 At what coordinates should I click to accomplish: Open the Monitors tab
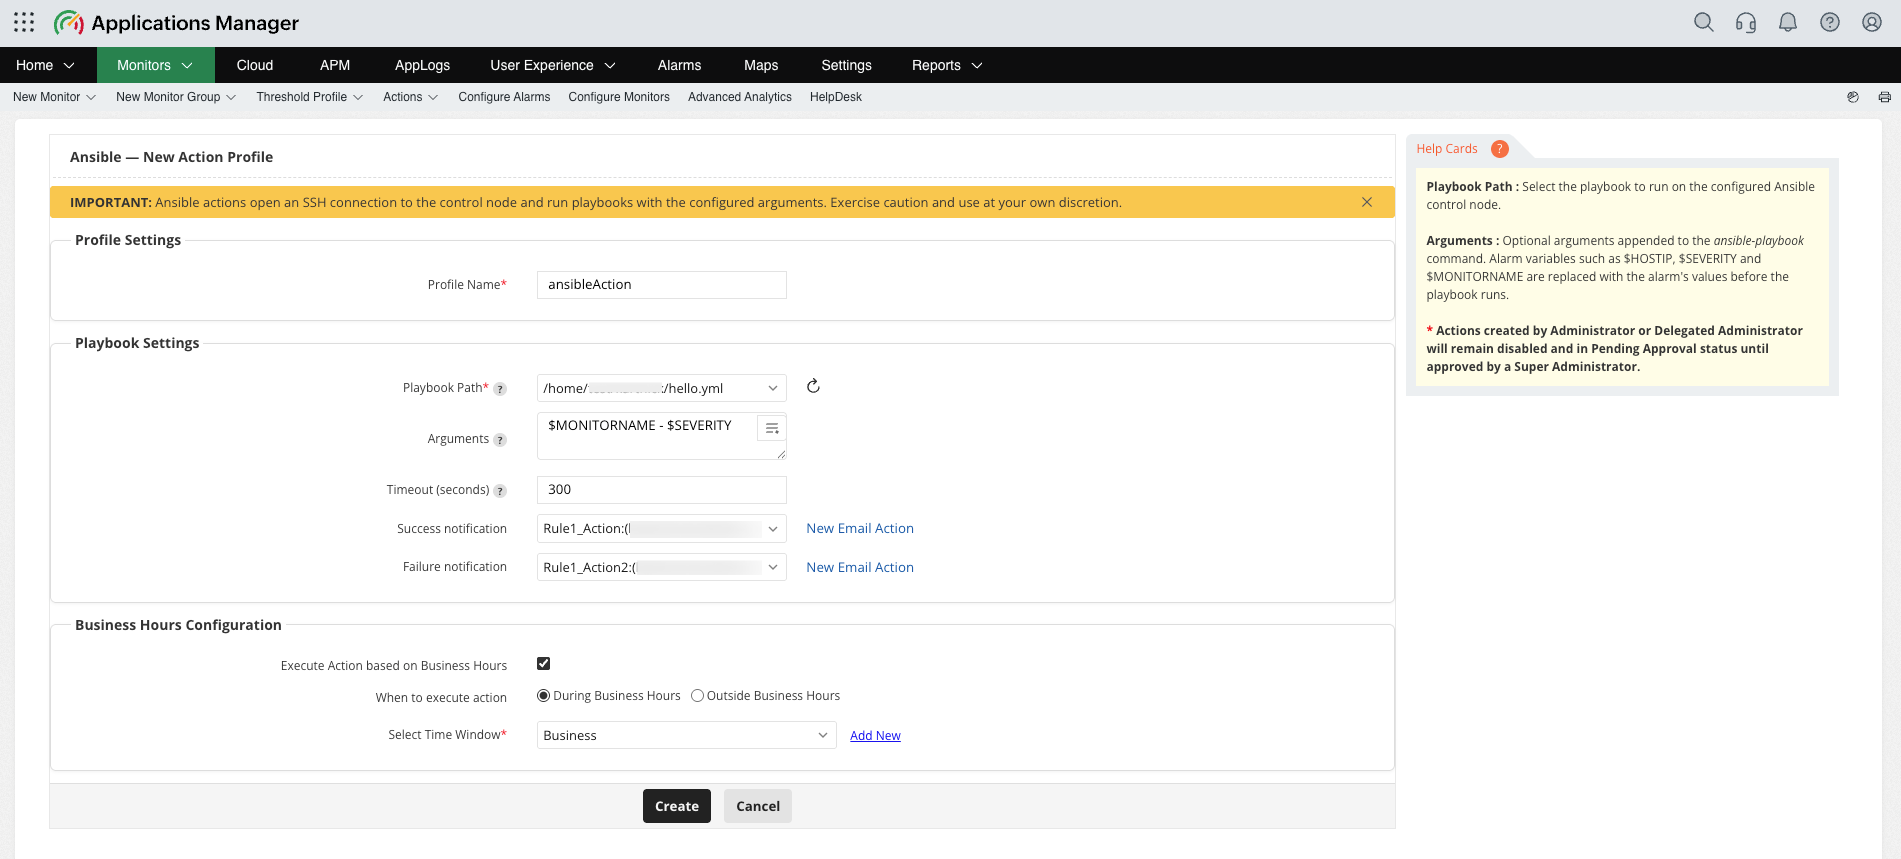pos(155,65)
